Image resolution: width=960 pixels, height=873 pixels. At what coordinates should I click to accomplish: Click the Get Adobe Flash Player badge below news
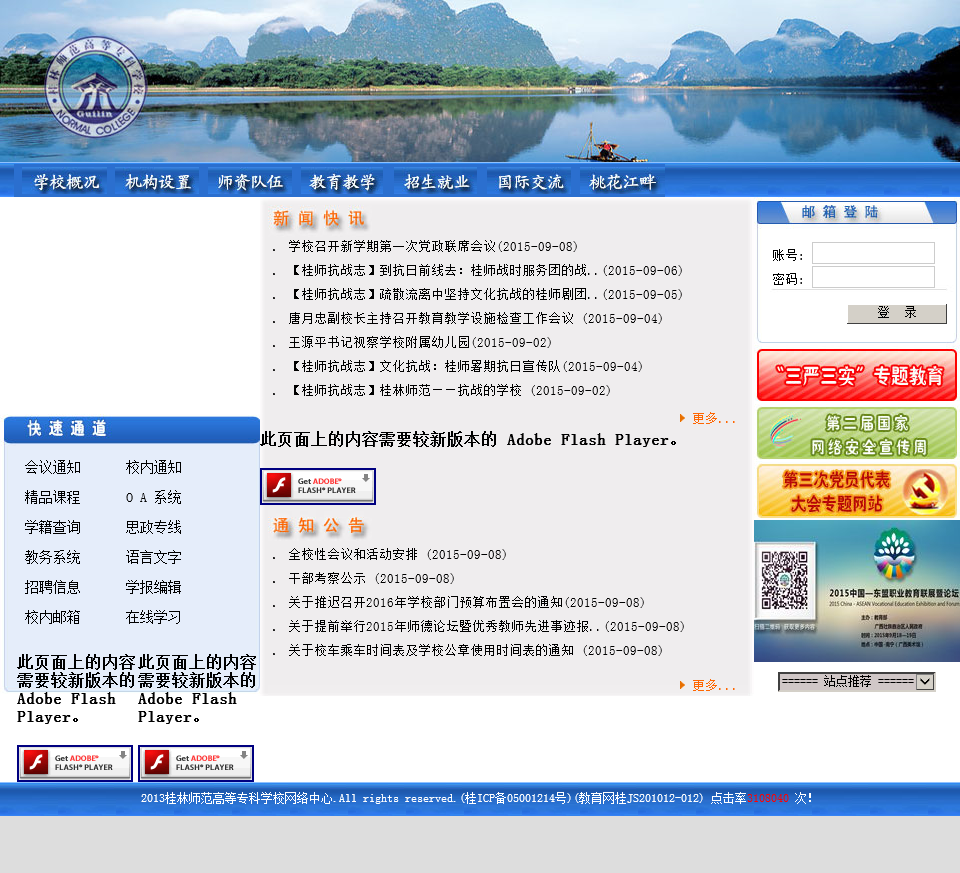tap(318, 486)
